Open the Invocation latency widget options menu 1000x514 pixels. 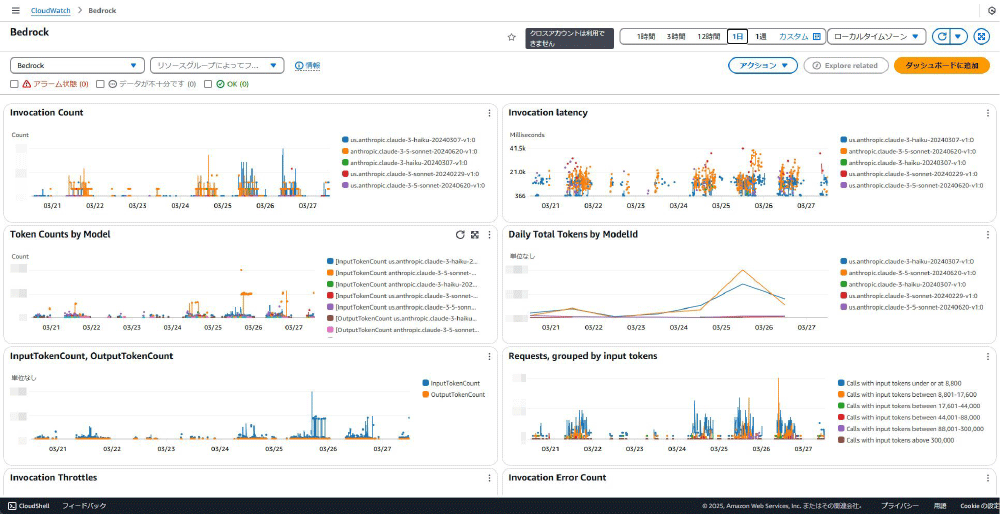988,113
